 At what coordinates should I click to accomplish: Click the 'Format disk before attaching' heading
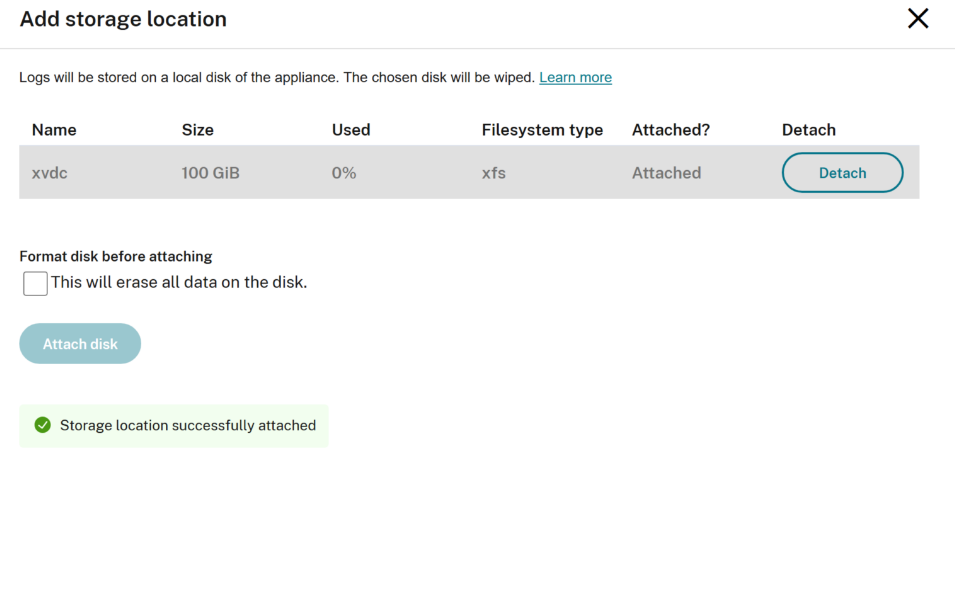[116, 257]
